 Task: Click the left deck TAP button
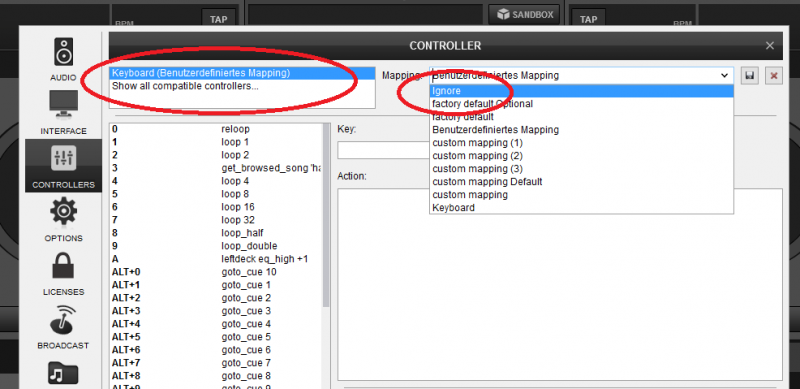pyautogui.click(x=219, y=19)
